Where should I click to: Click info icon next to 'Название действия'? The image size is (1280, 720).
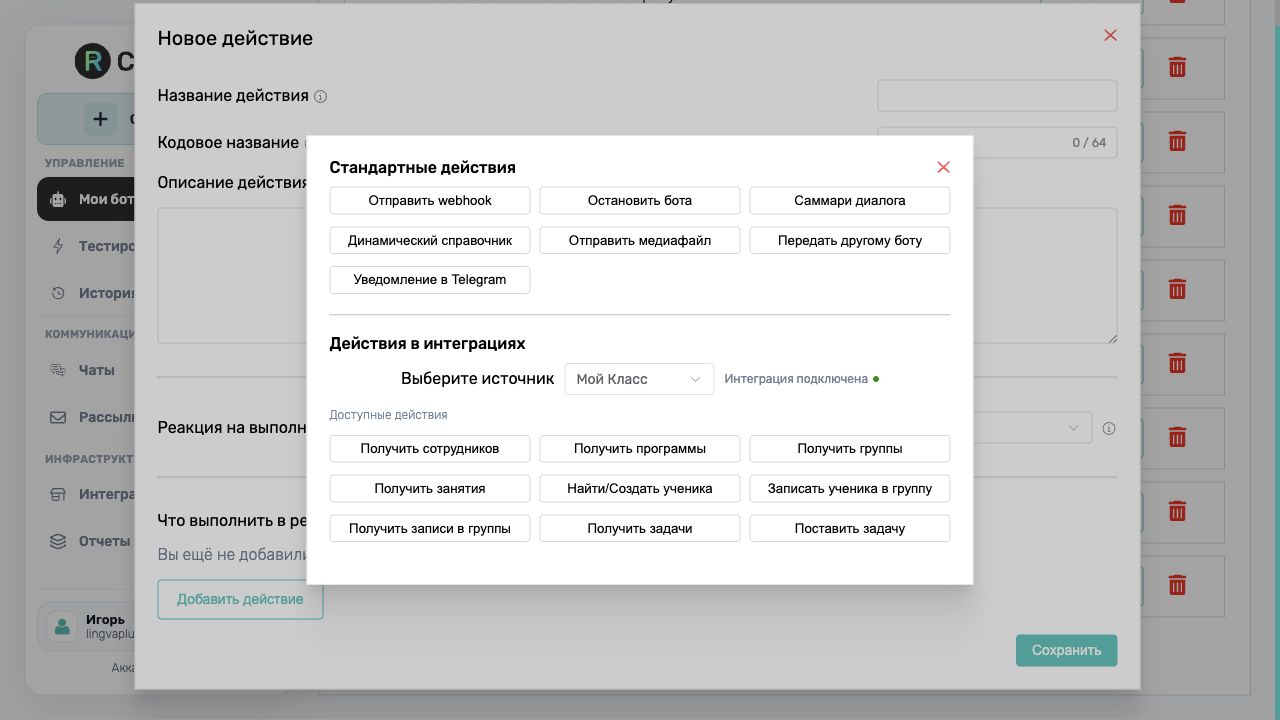[x=320, y=97]
